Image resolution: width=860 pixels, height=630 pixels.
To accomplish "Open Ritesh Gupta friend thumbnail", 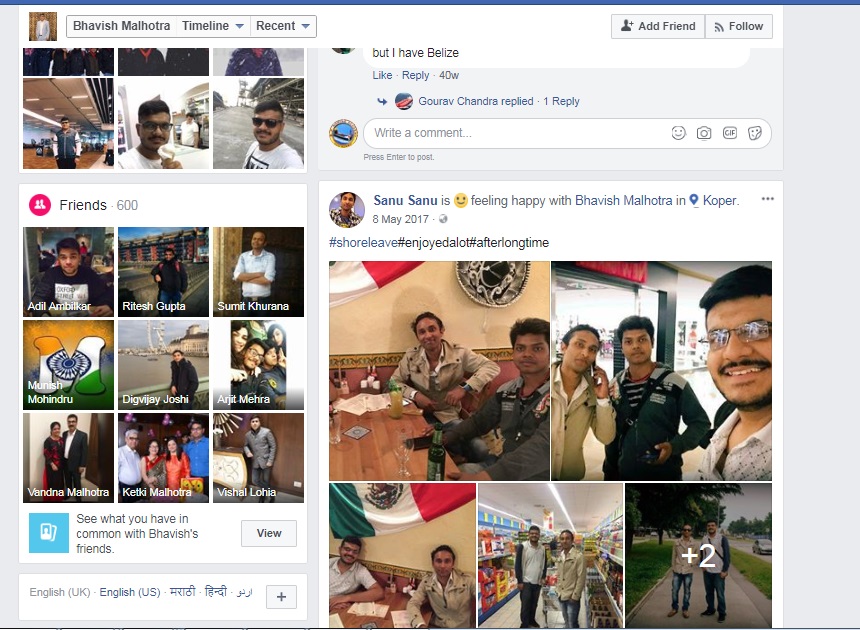I will [163, 272].
